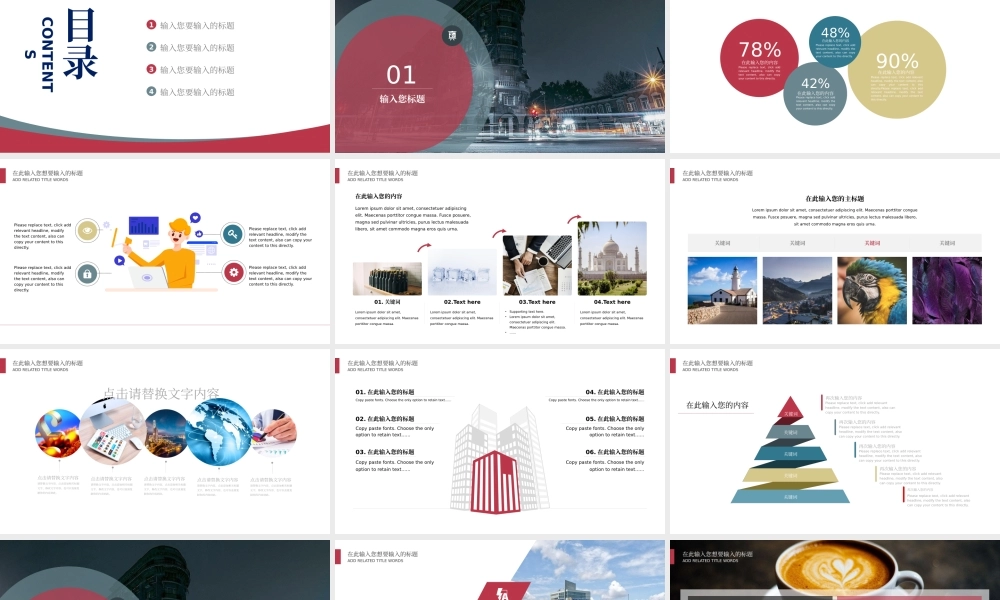The height and width of the screenshot is (600, 1000).
Task: Click the lighthouse photo
Action: tap(722, 290)
